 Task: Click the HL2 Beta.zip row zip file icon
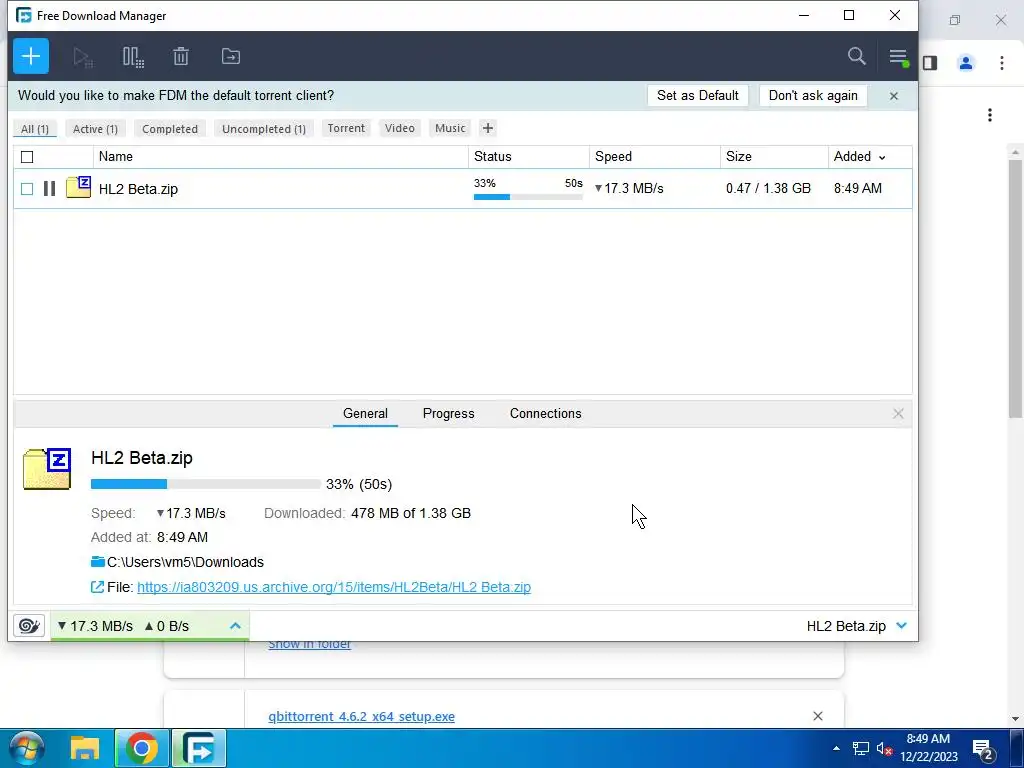(x=78, y=187)
